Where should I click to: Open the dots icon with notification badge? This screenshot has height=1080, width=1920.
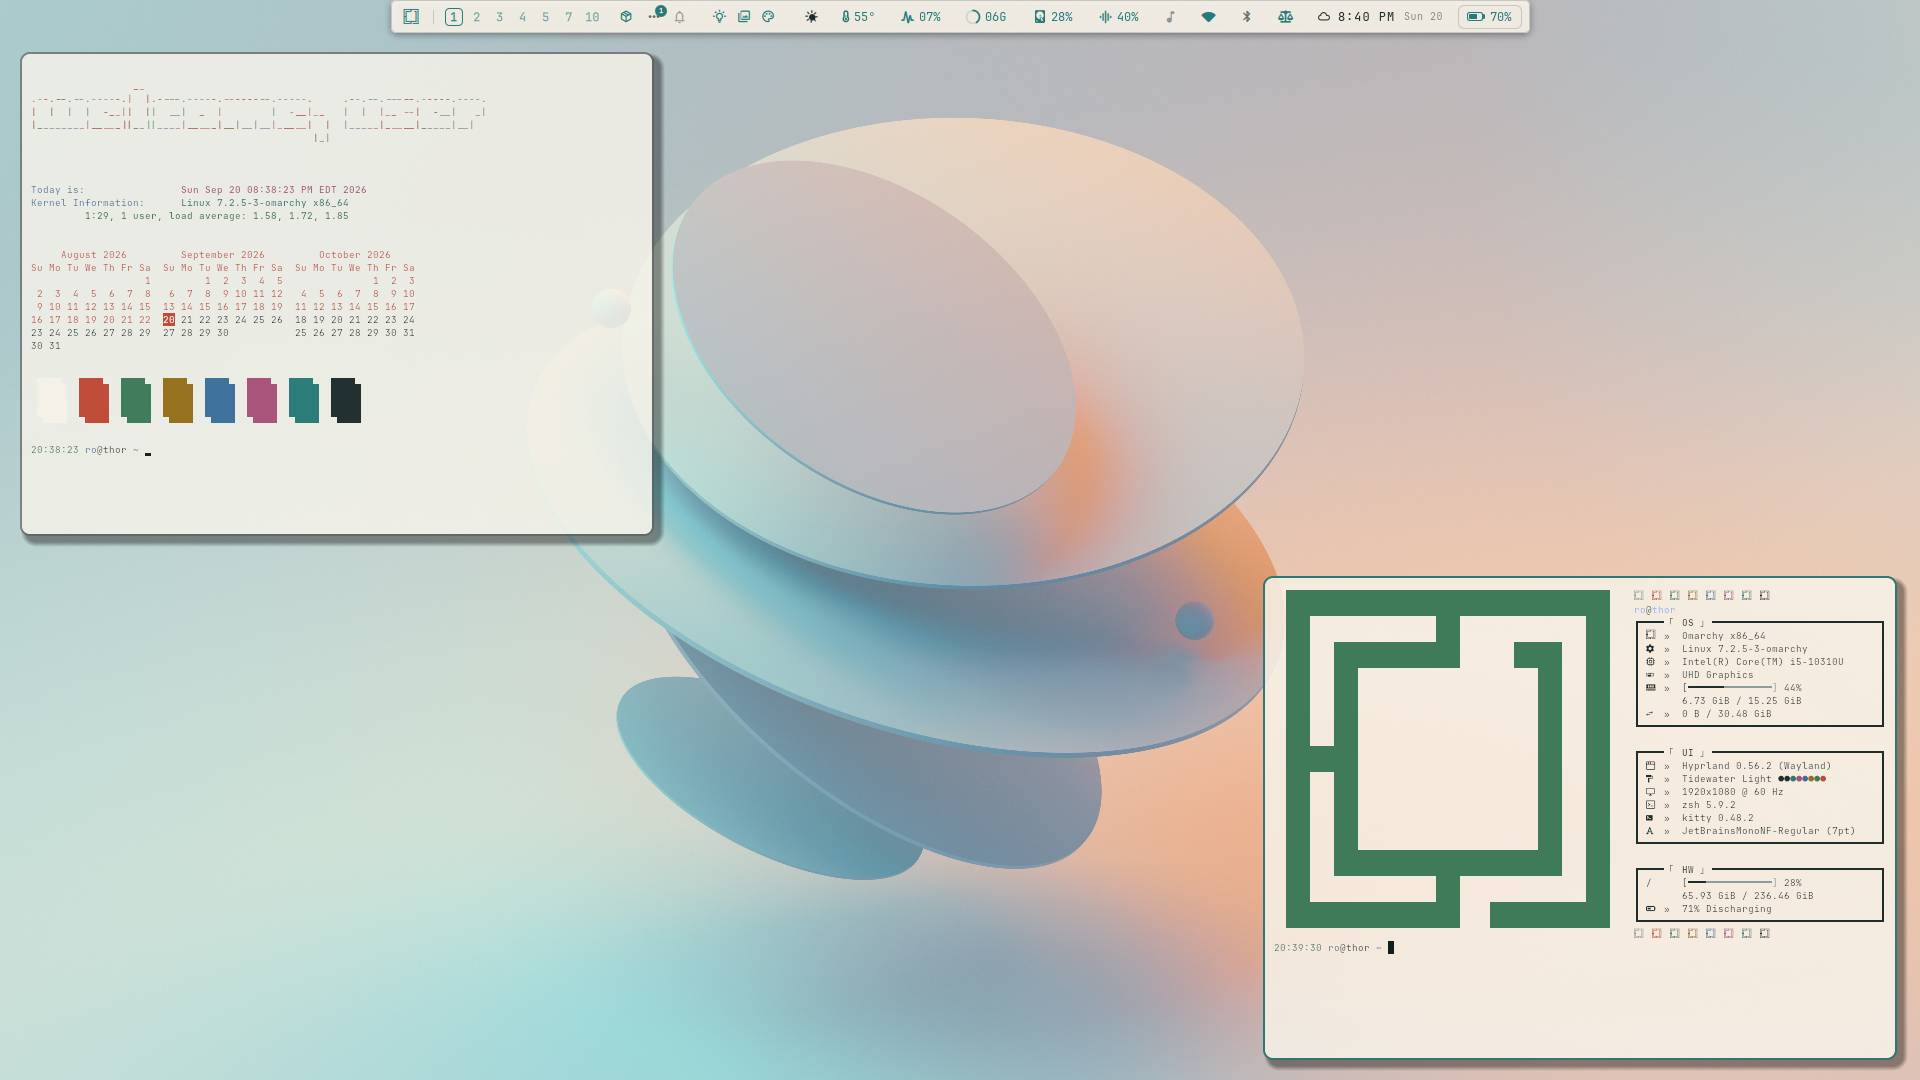[656, 15]
